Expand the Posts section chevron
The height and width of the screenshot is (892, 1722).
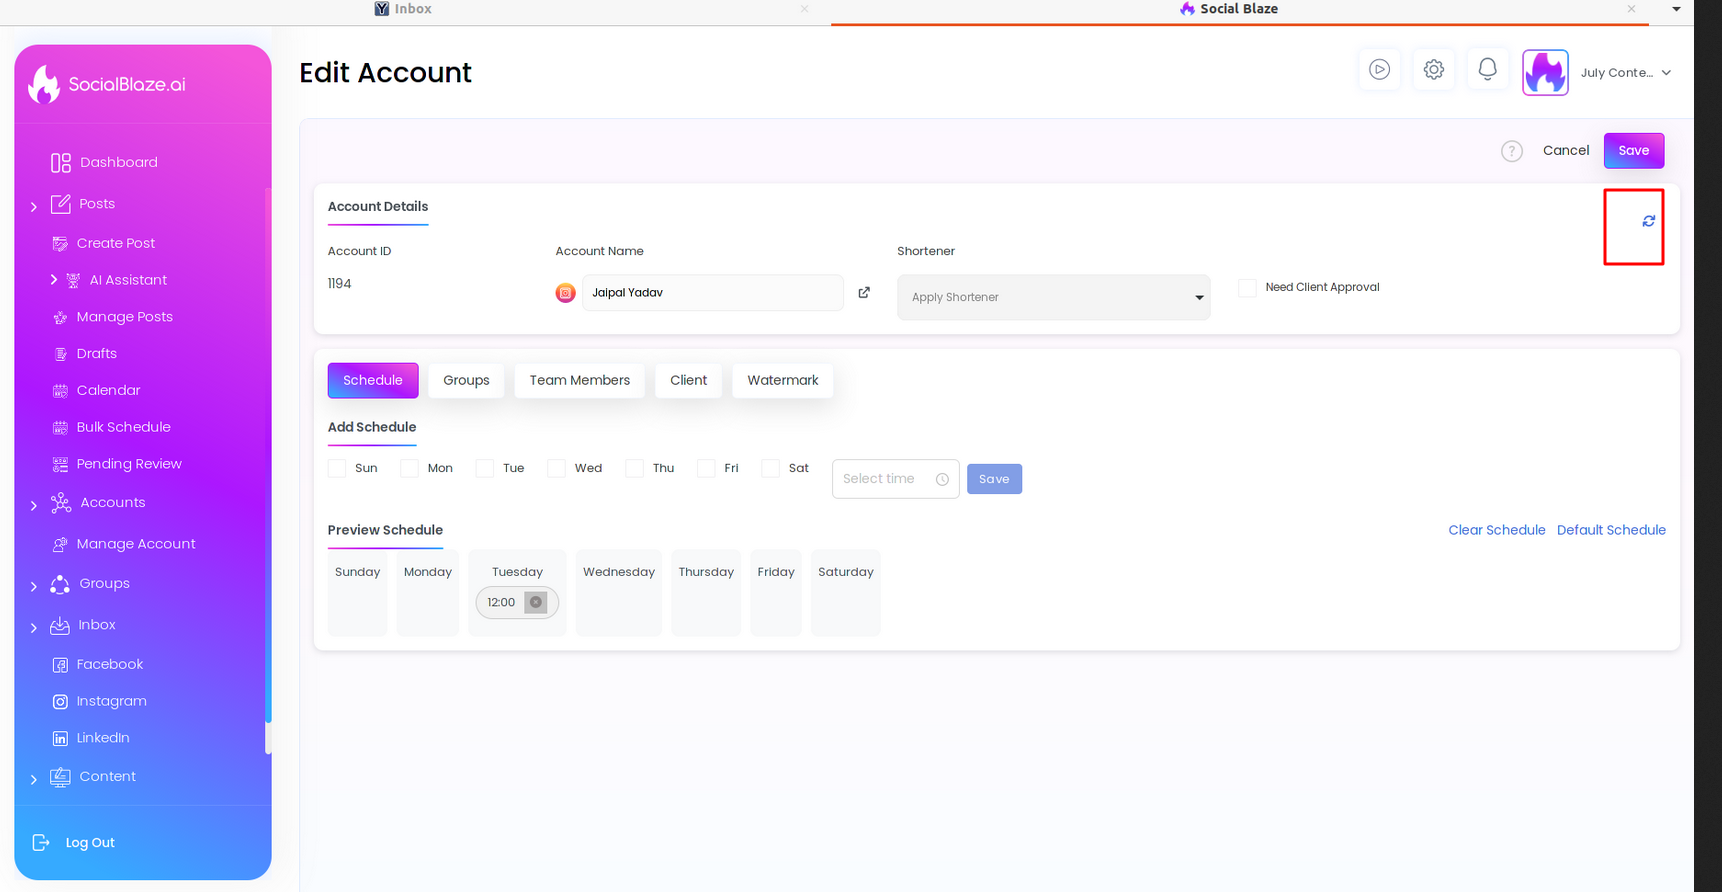click(34, 207)
